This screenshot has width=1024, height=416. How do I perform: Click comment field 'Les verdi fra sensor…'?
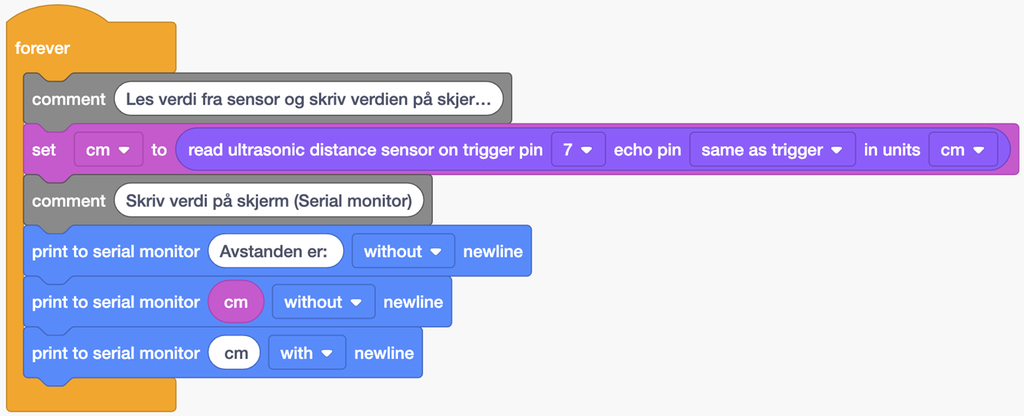[308, 99]
